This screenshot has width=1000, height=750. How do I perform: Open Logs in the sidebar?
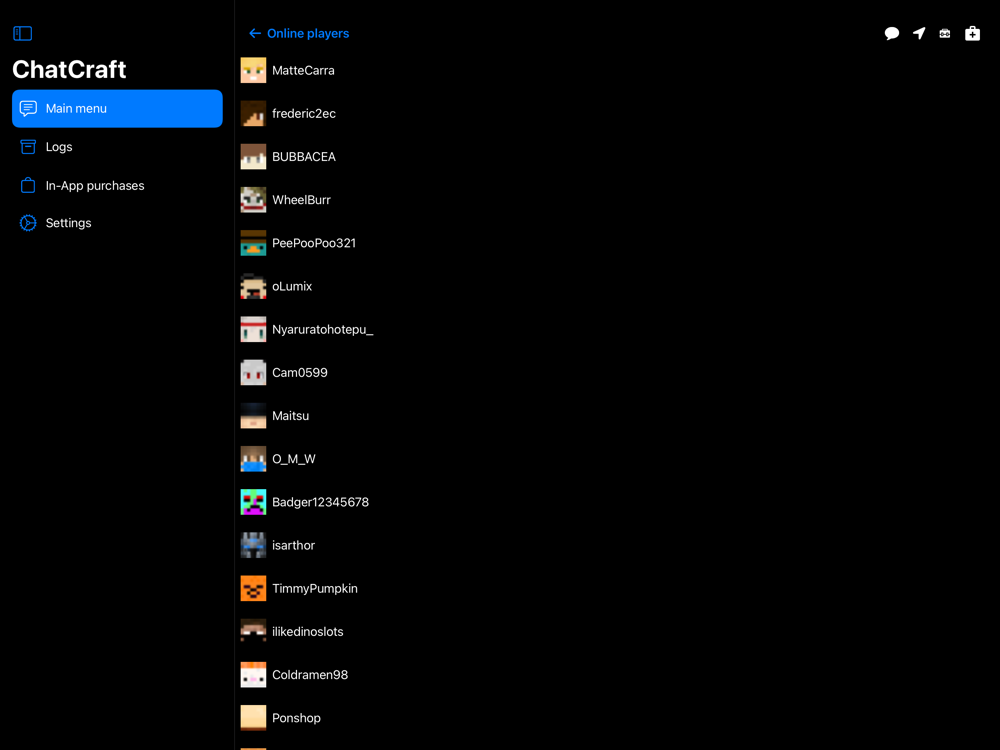[117, 147]
